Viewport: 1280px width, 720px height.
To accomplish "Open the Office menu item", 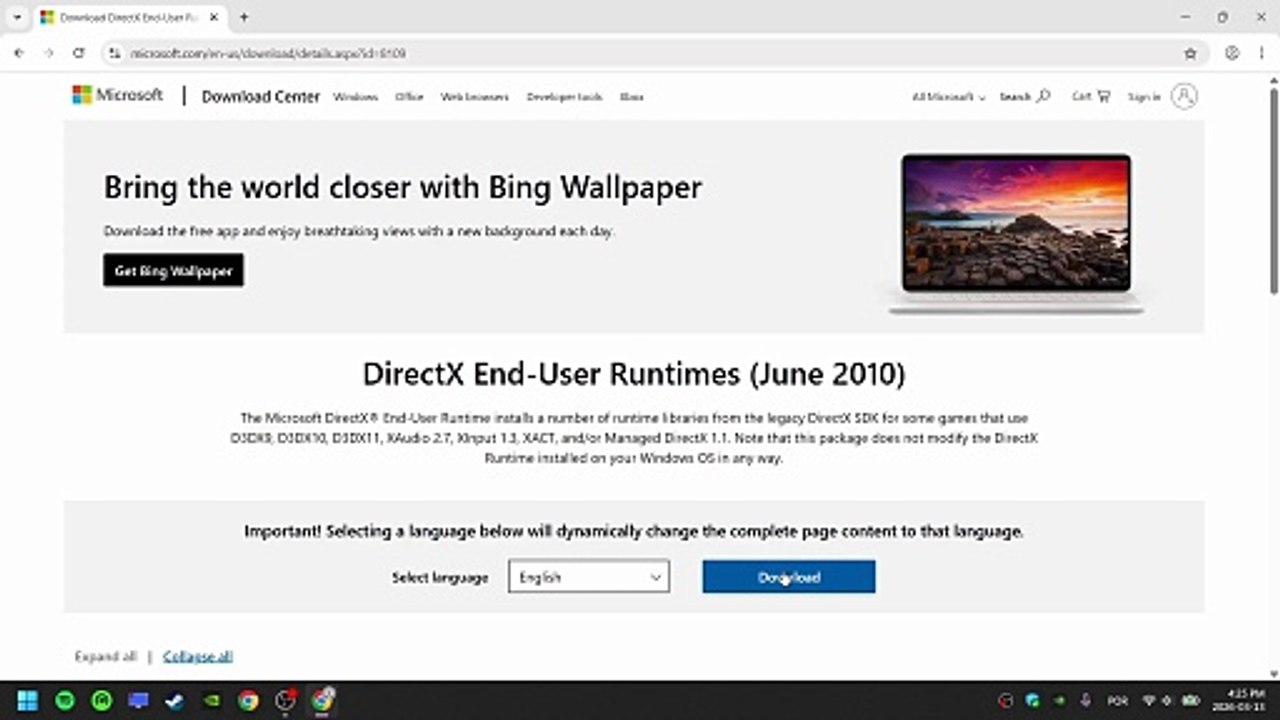I will [409, 97].
